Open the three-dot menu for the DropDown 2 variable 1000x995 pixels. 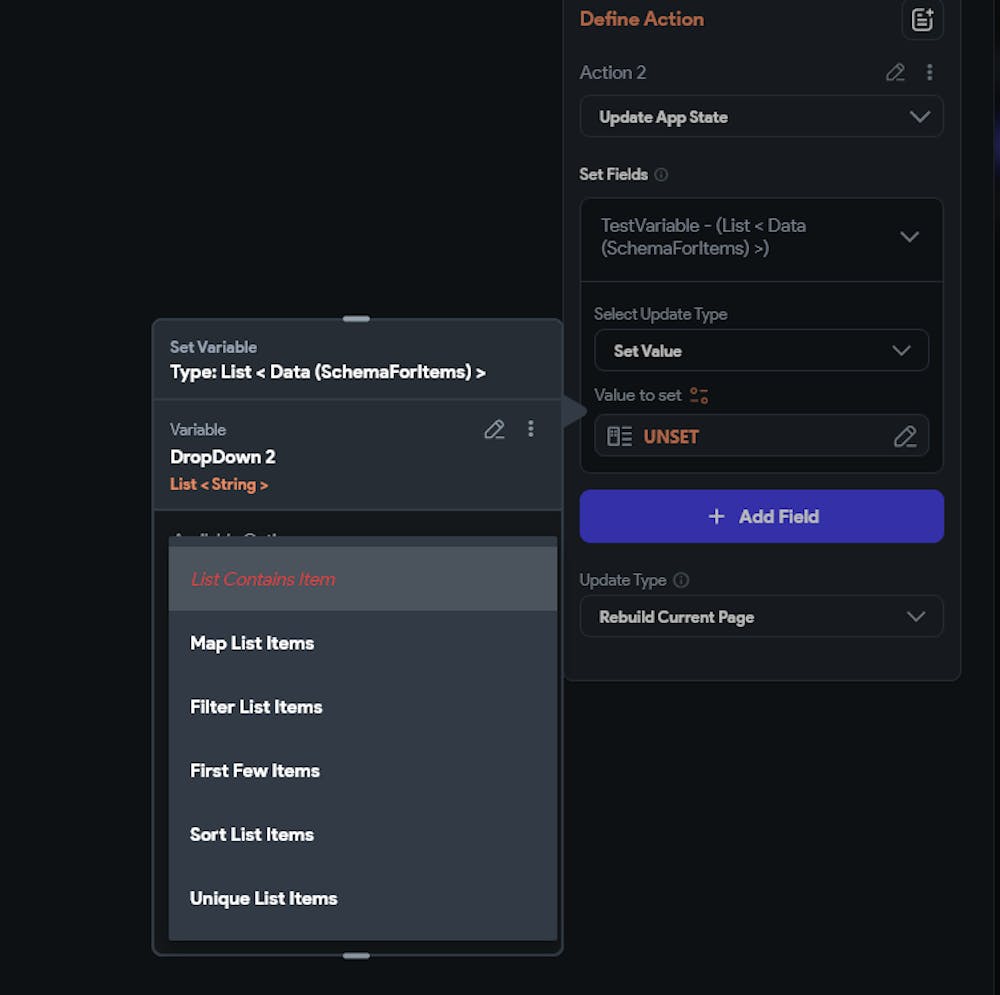(x=531, y=429)
